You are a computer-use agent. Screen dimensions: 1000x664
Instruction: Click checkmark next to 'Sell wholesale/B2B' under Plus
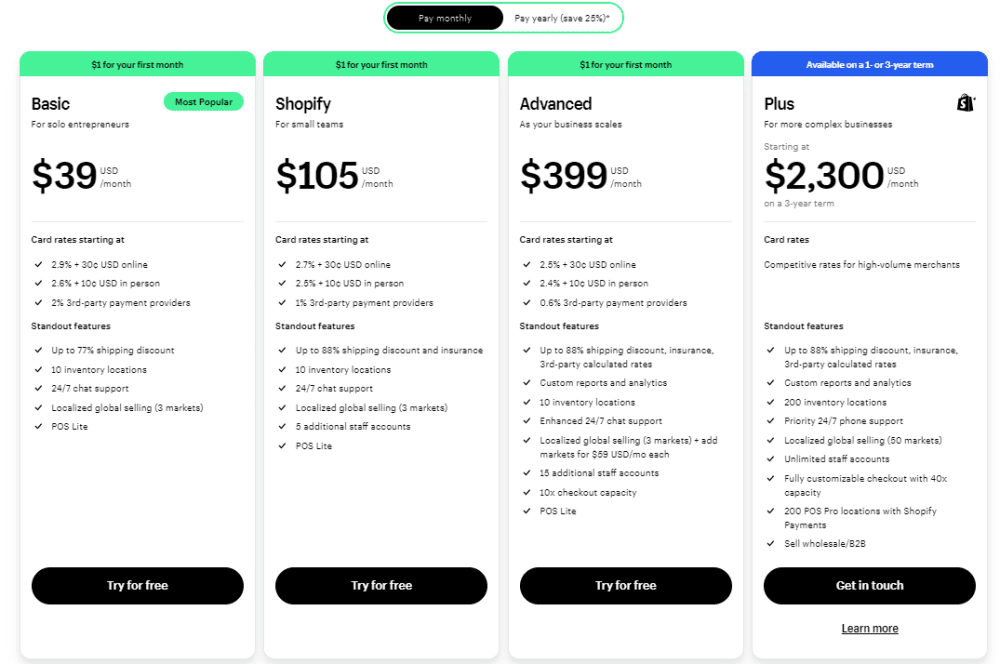tap(771, 545)
